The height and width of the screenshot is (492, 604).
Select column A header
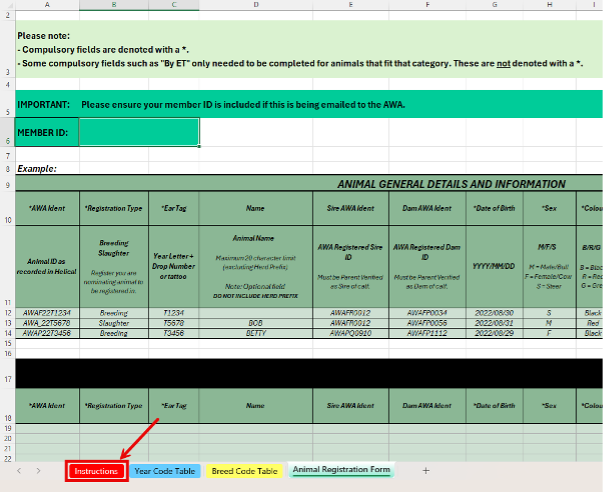click(x=47, y=5)
